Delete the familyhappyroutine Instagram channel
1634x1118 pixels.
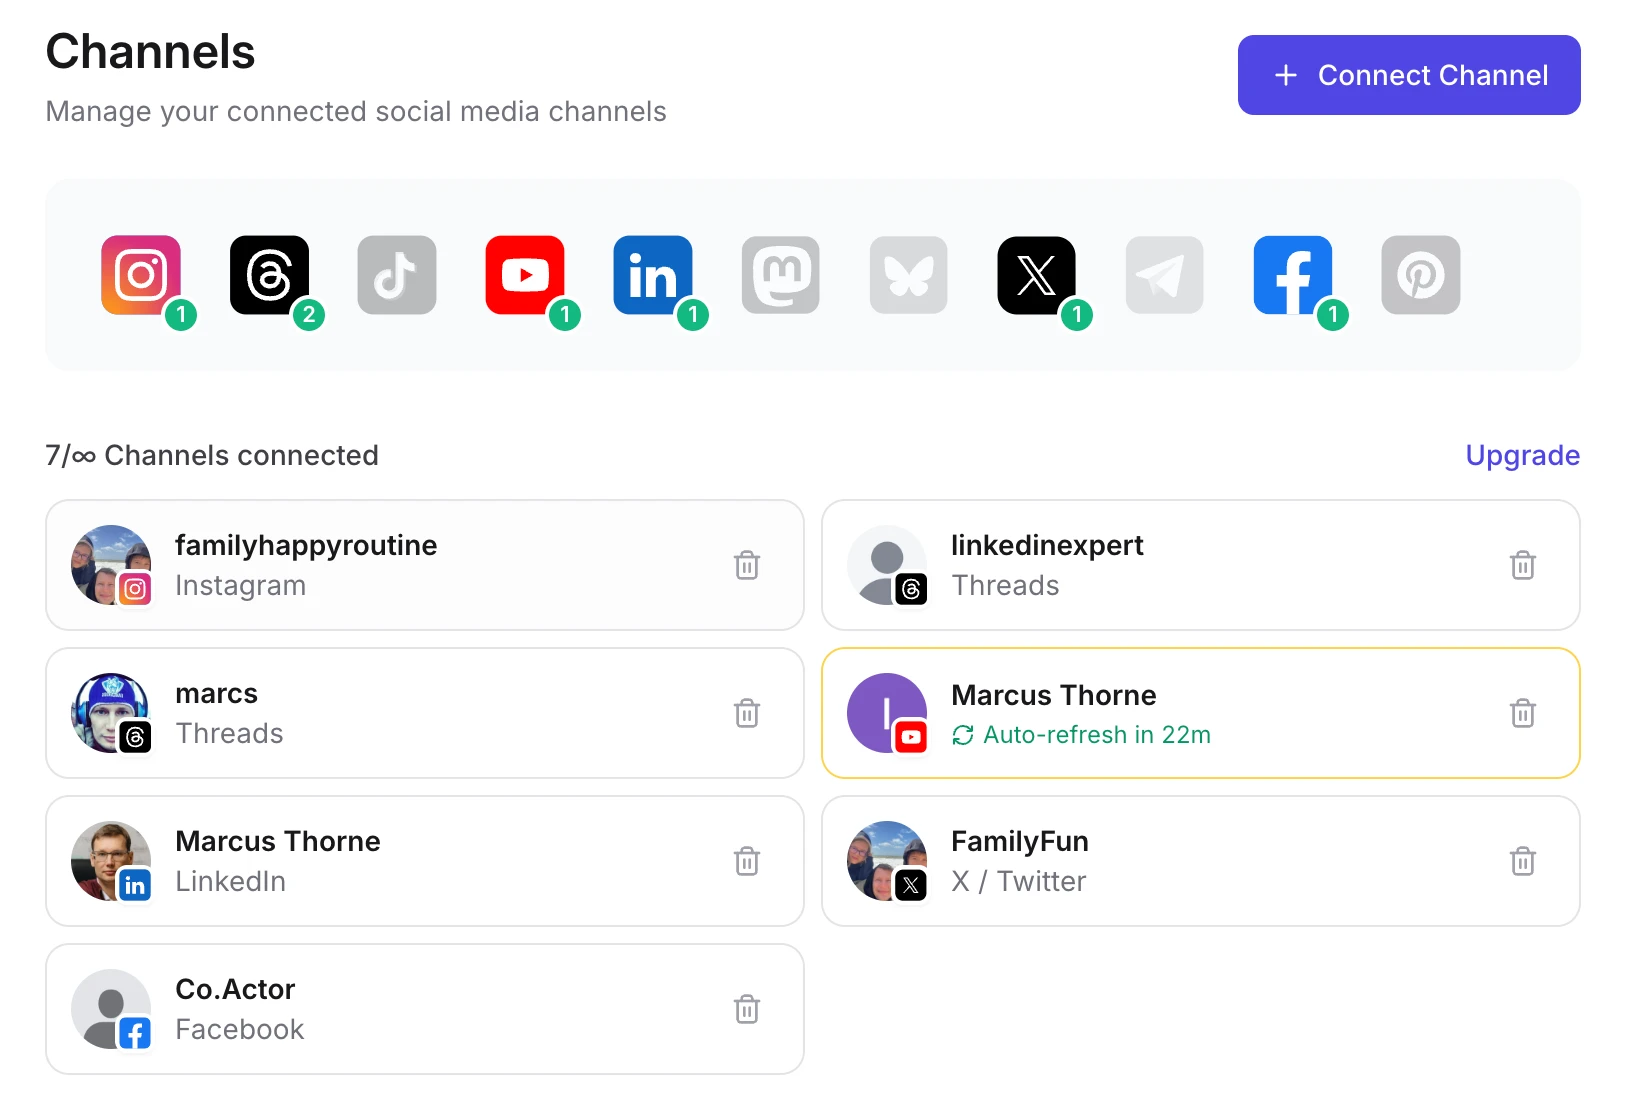(x=747, y=565)
